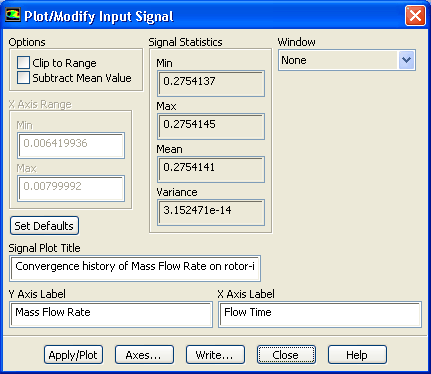The height and width of the screenshot is (374, 431).
Task: Click the Set Defaults button
Action: 44,226
